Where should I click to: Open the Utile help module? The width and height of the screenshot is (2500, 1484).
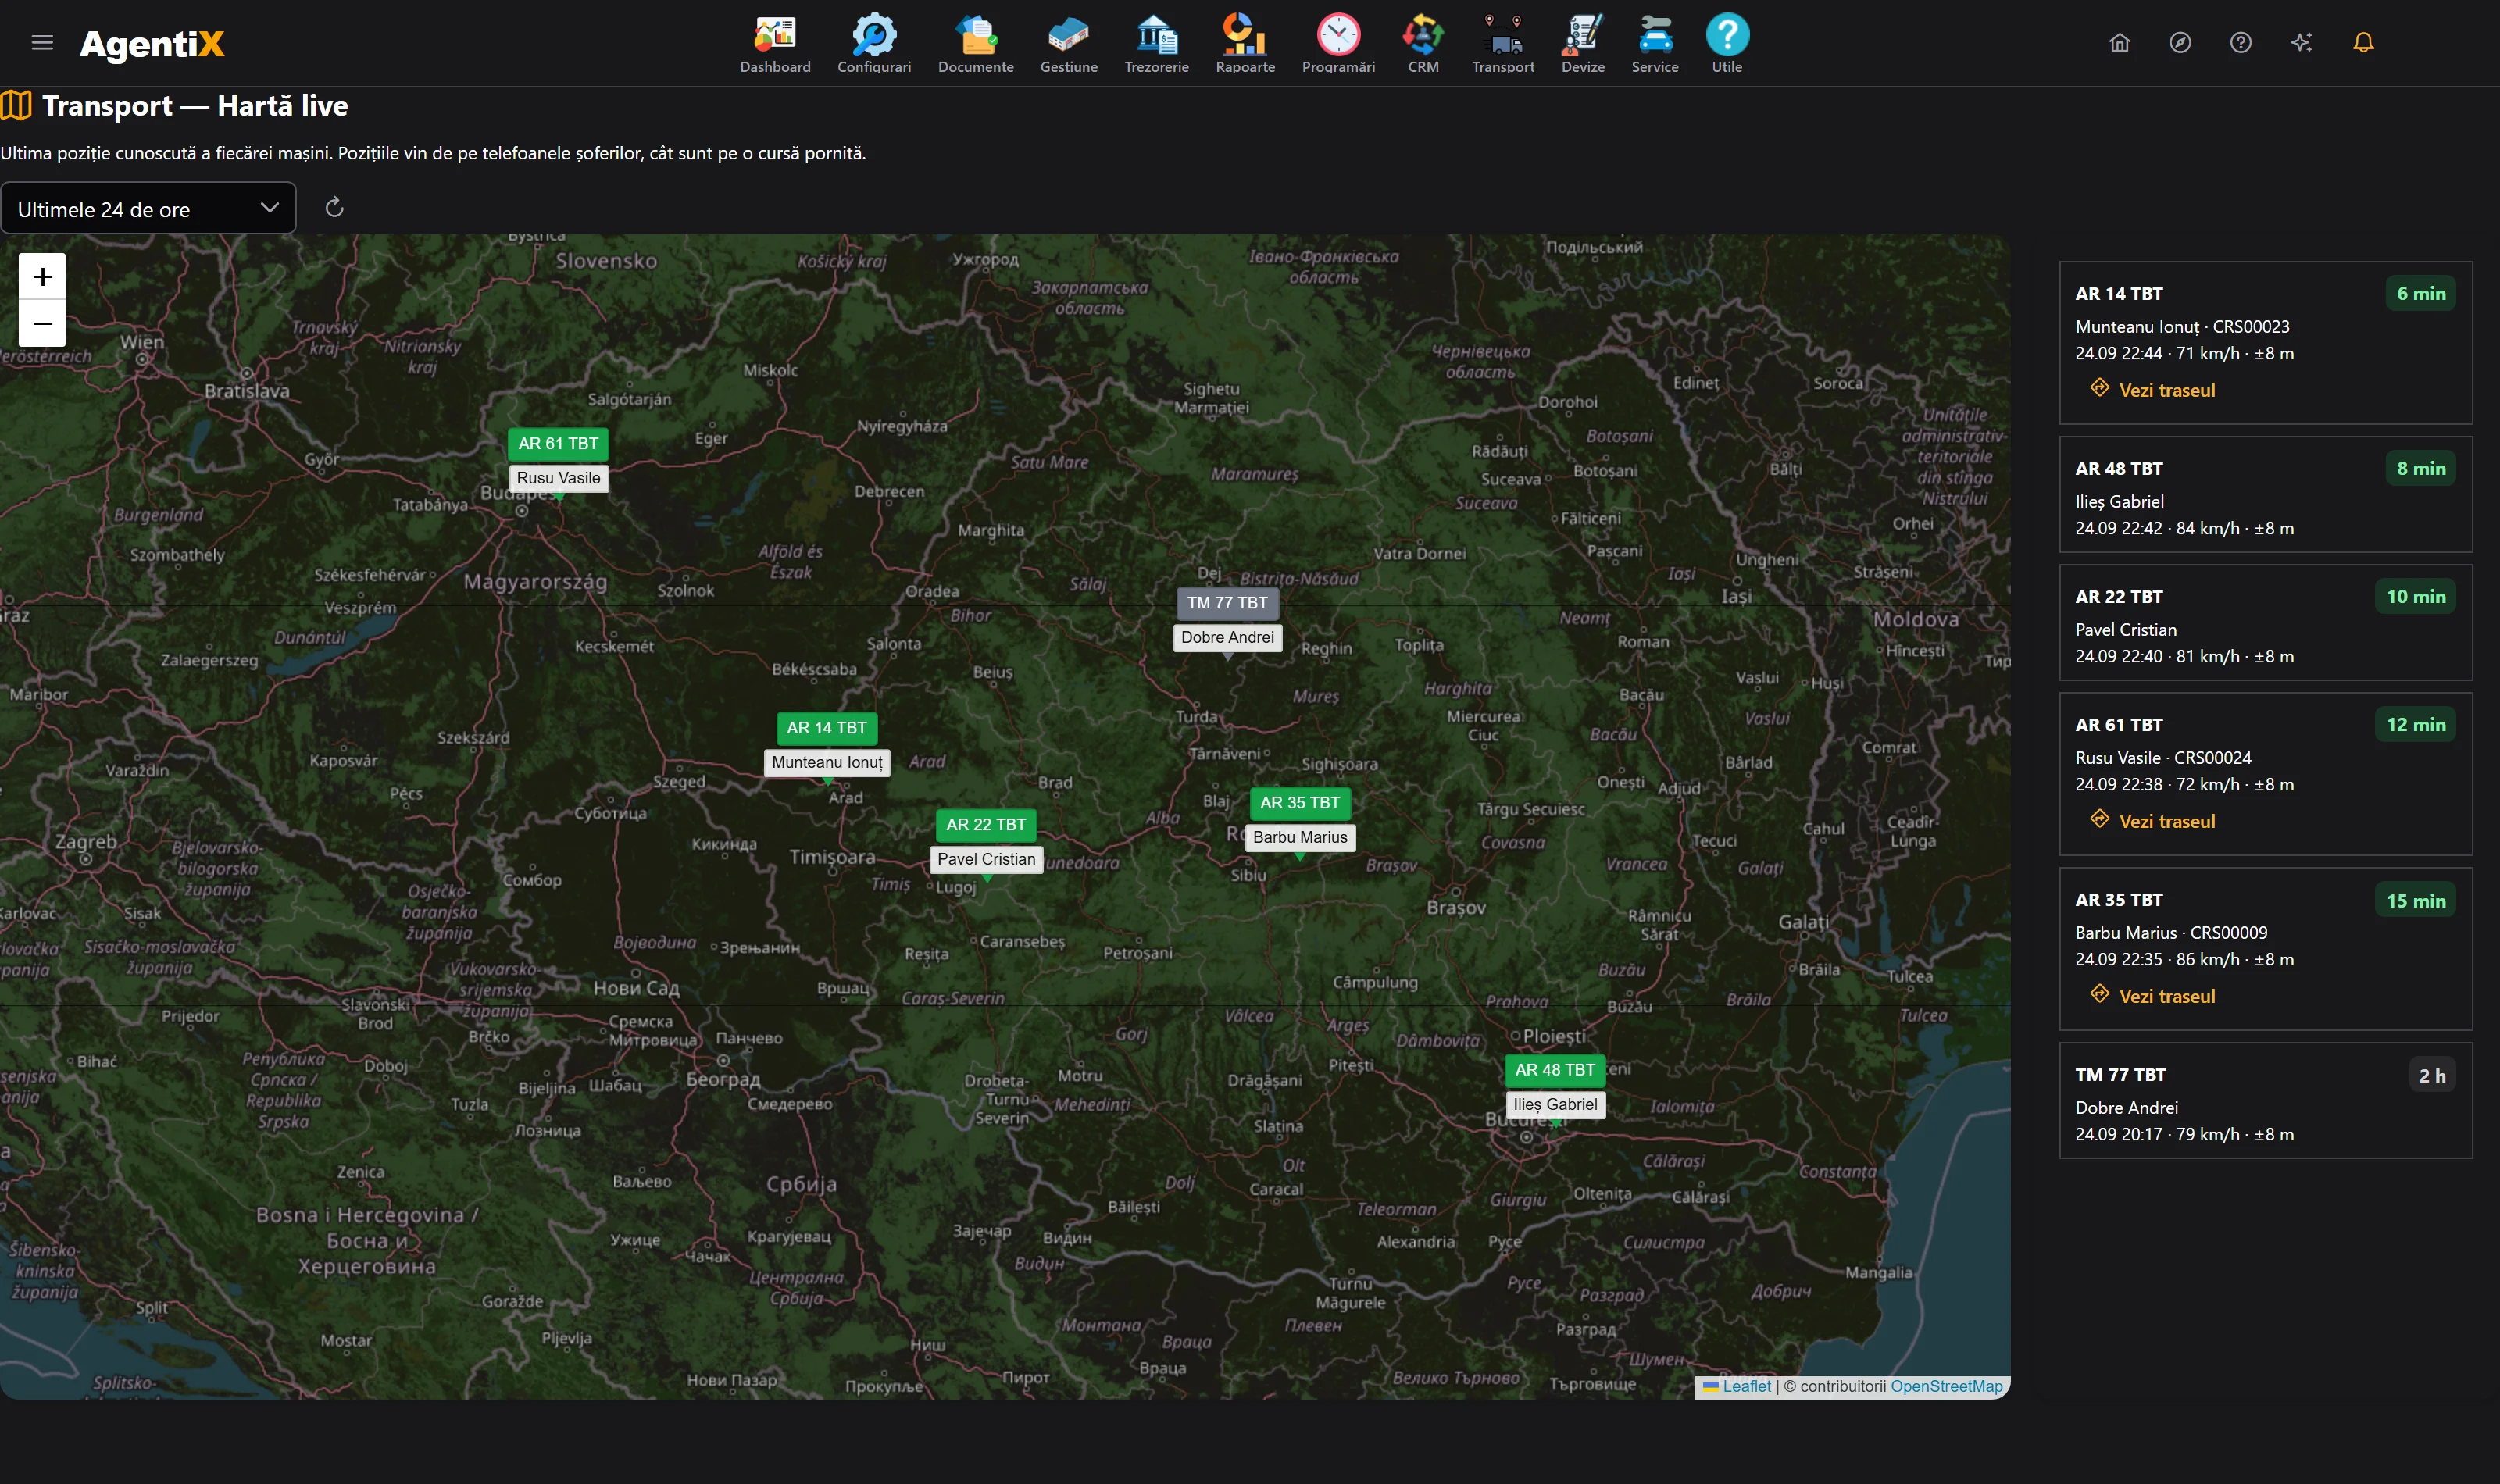pos(1727,44)
